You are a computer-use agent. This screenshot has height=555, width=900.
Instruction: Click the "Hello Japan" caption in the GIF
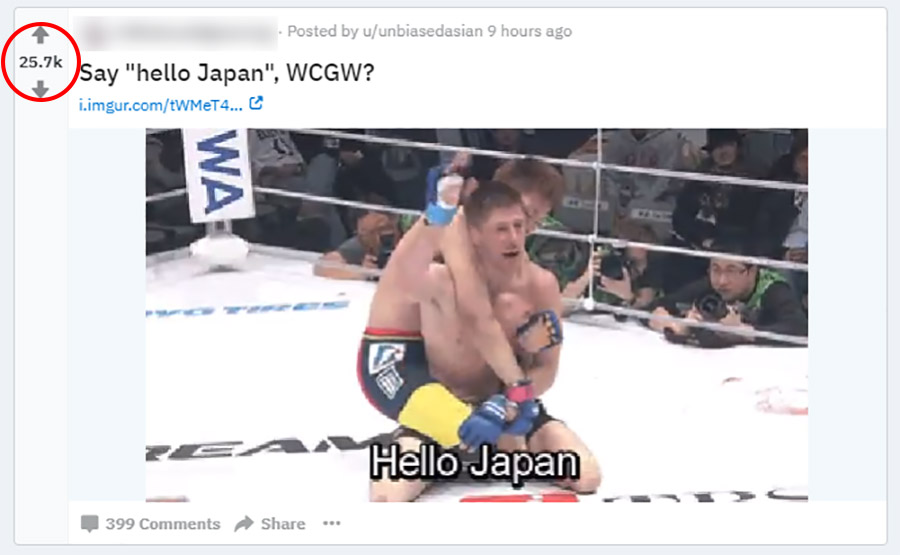coord(474,462)
